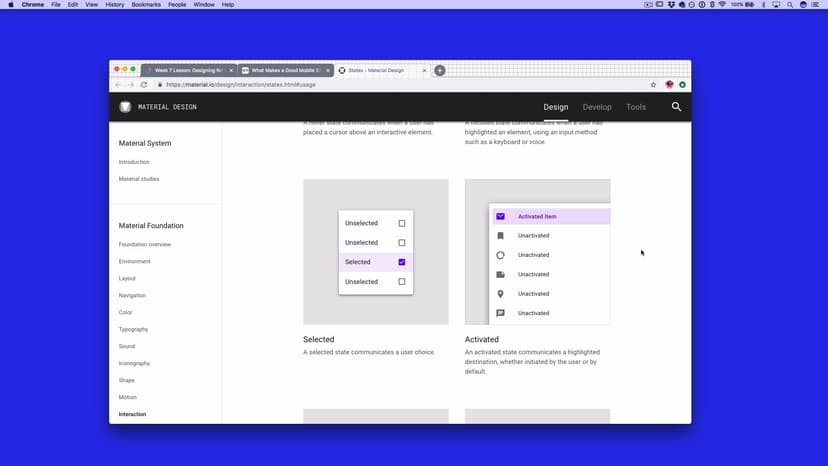This screenshot has height=466, width=828.
Task: Open a new tab with the plus button
Action: click(440, 71)
